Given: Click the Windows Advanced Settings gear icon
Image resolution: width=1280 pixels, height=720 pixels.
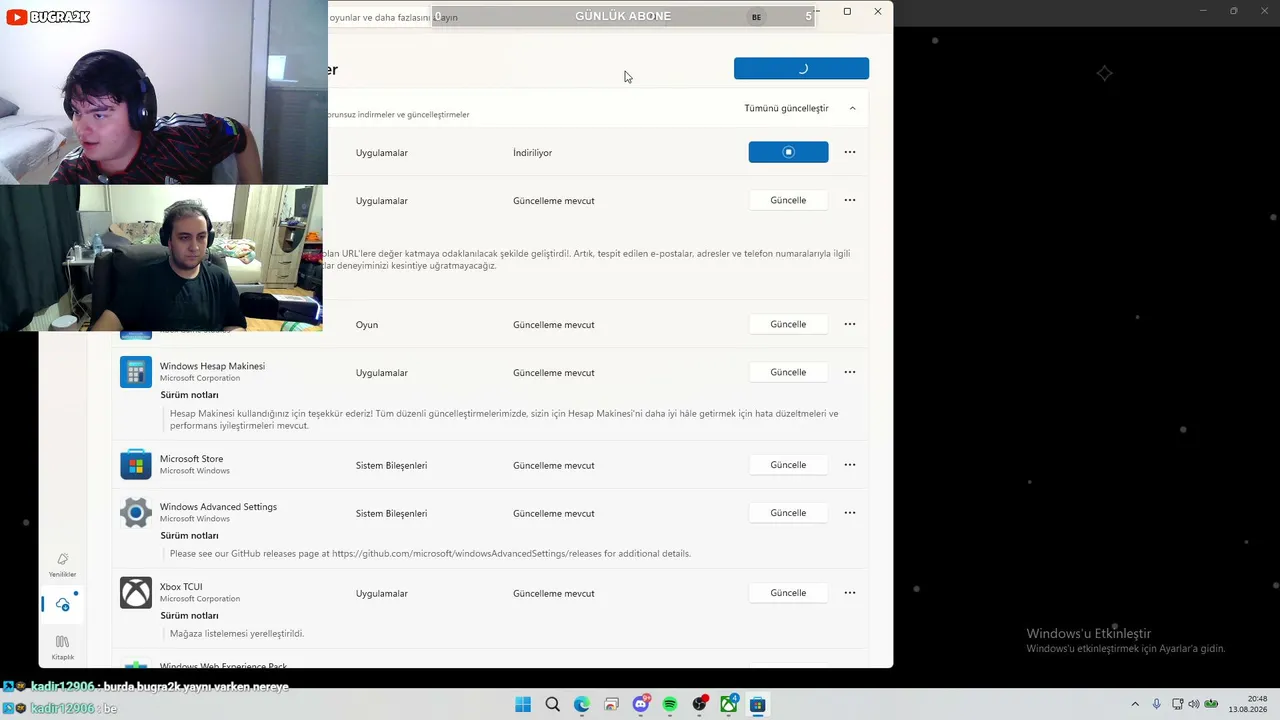Looking at the screenshot, I should pyautogui.click(x=136, y=513).
